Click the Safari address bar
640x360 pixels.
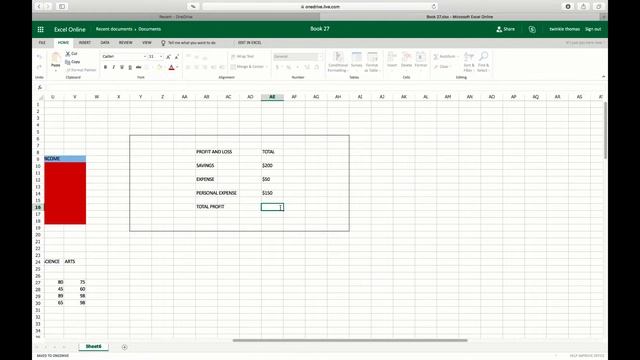[x=320, y=7]
